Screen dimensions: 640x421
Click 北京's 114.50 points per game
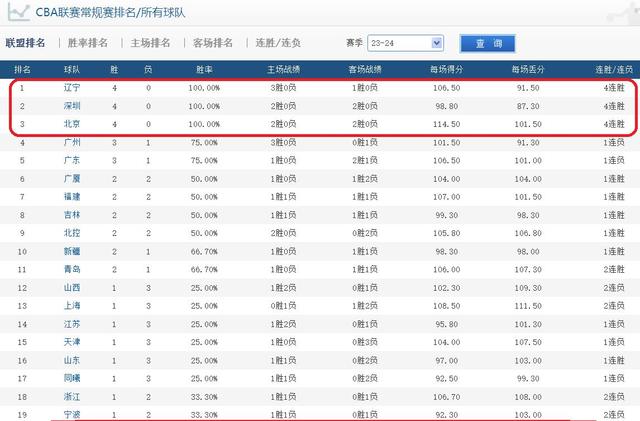(x=447, y=124)
